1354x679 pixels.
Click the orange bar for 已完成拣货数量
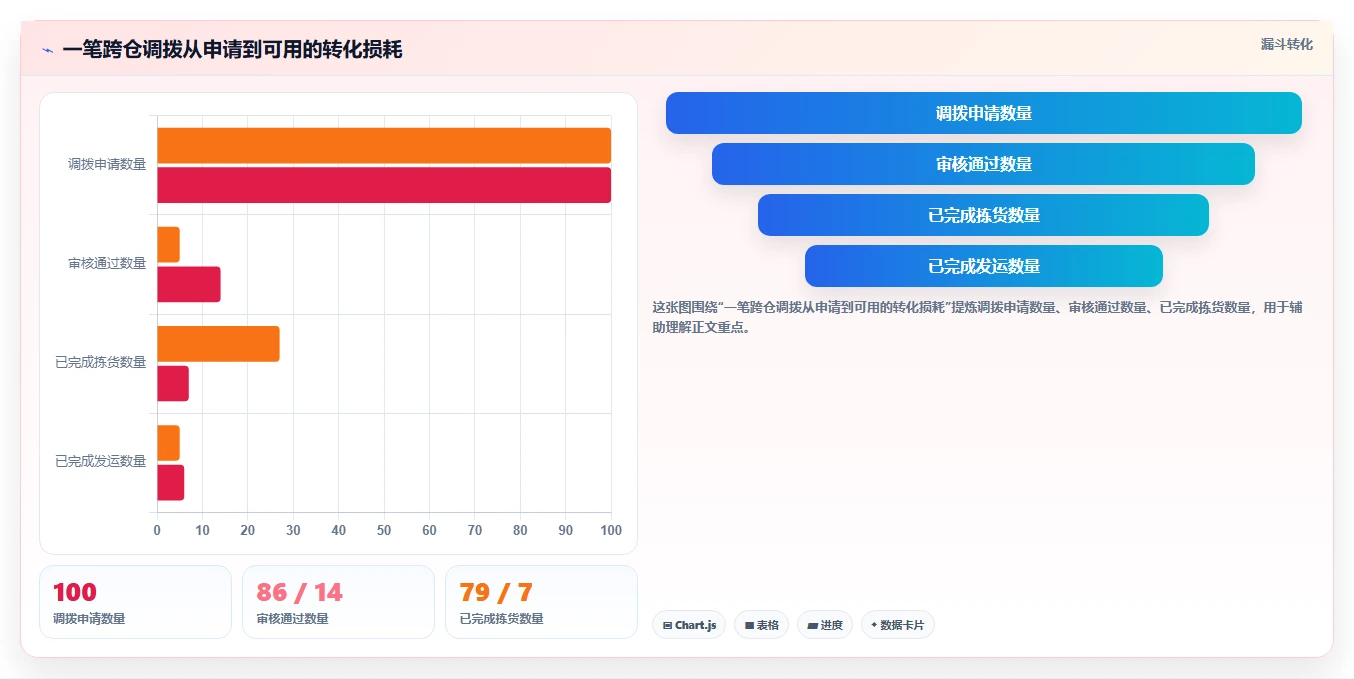tap(218, 344)
